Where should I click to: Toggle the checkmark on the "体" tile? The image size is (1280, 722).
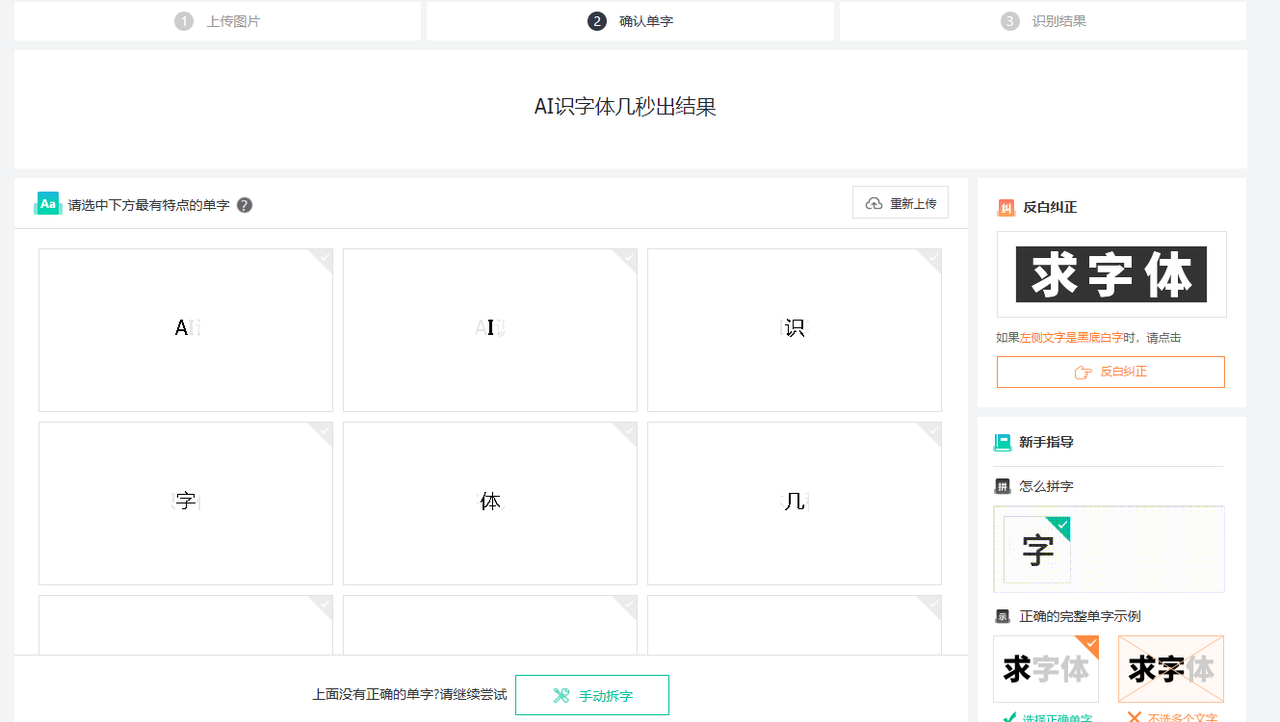[x=626, y=433]
